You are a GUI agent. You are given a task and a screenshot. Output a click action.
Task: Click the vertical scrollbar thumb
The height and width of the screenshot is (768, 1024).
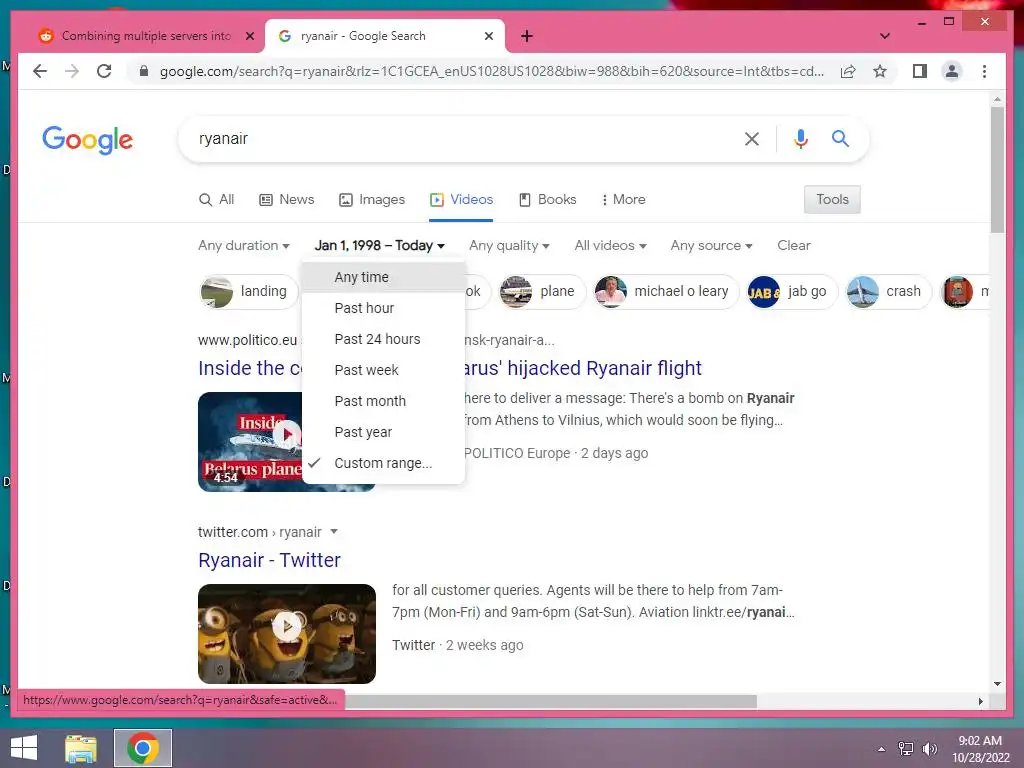coord(997,170)
